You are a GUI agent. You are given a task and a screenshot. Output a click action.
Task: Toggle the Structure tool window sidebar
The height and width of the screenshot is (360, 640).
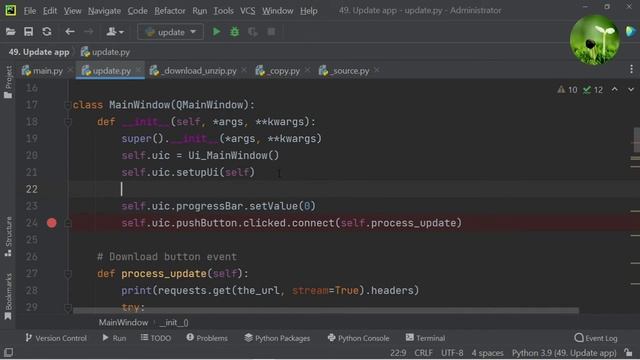point(8,236)
